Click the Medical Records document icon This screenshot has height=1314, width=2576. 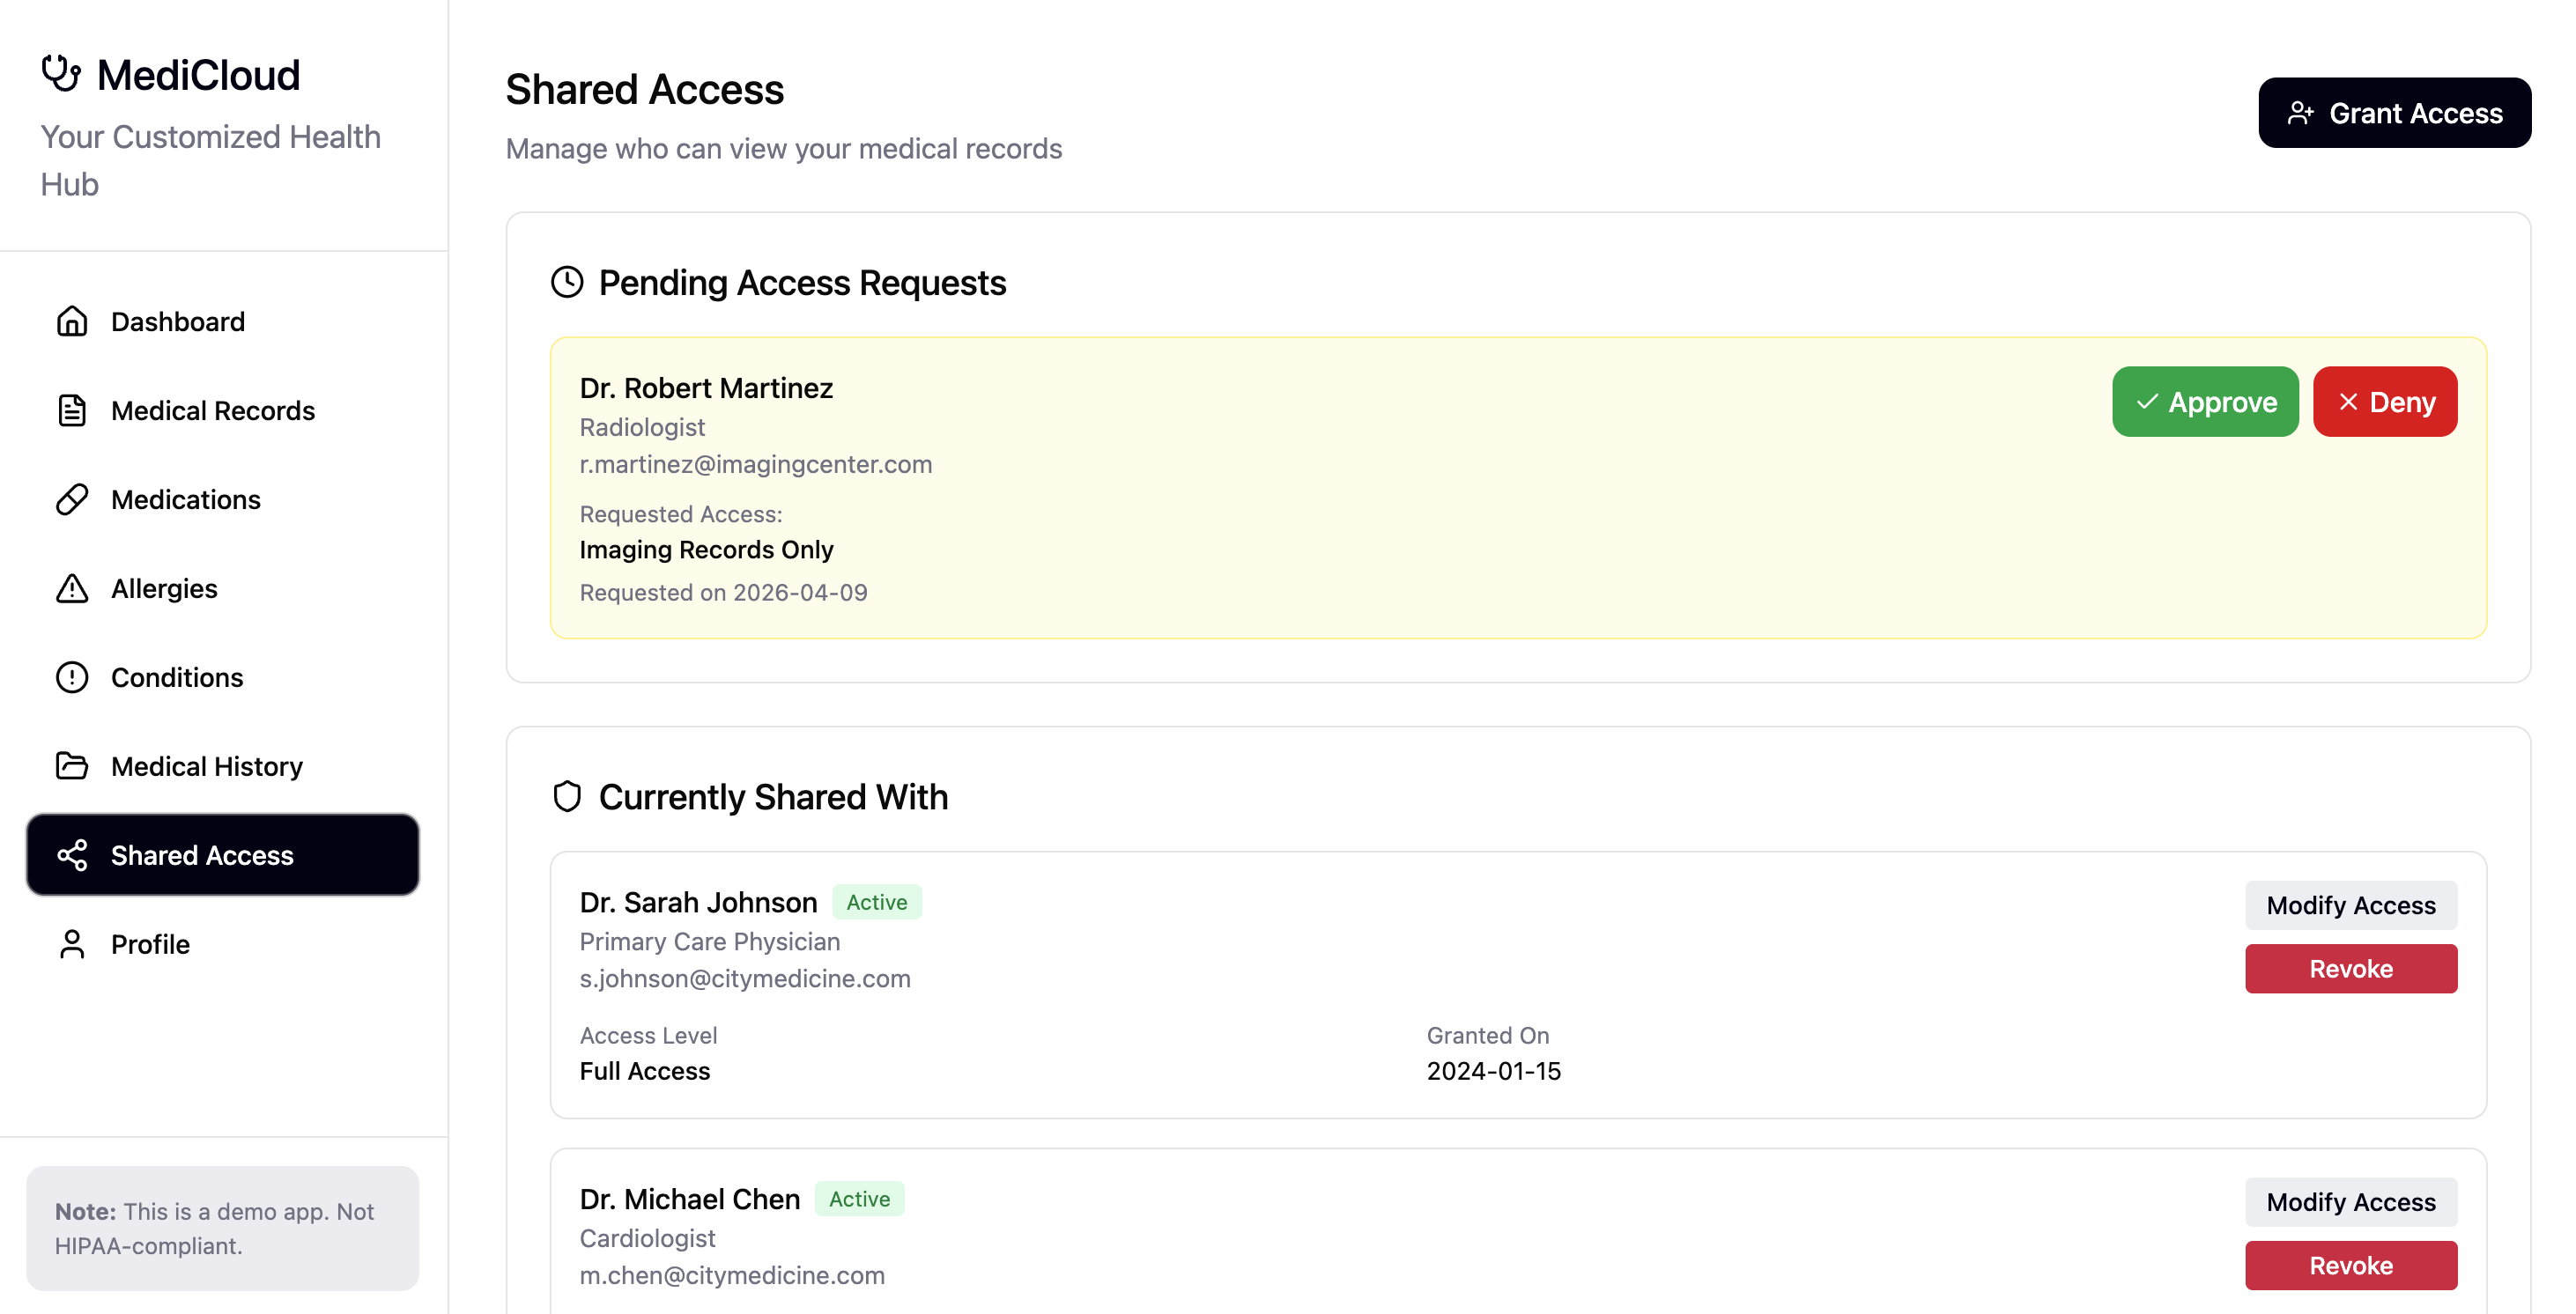point(72,411)
